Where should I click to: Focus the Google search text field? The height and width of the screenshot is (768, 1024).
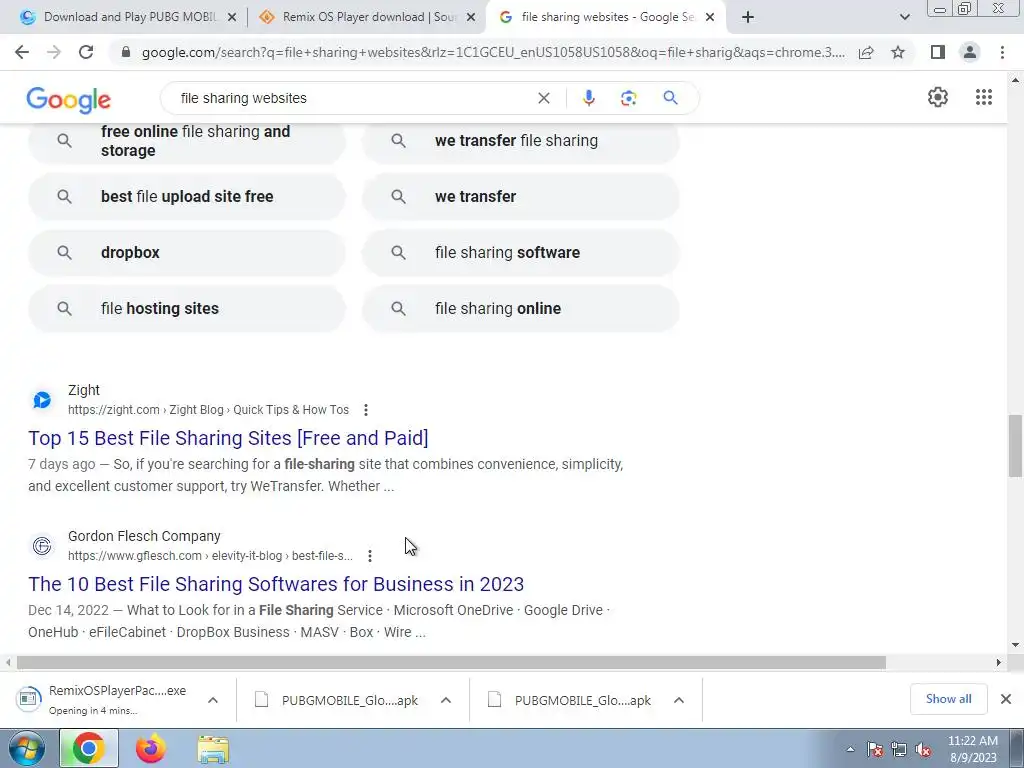(x=353, y=98)
